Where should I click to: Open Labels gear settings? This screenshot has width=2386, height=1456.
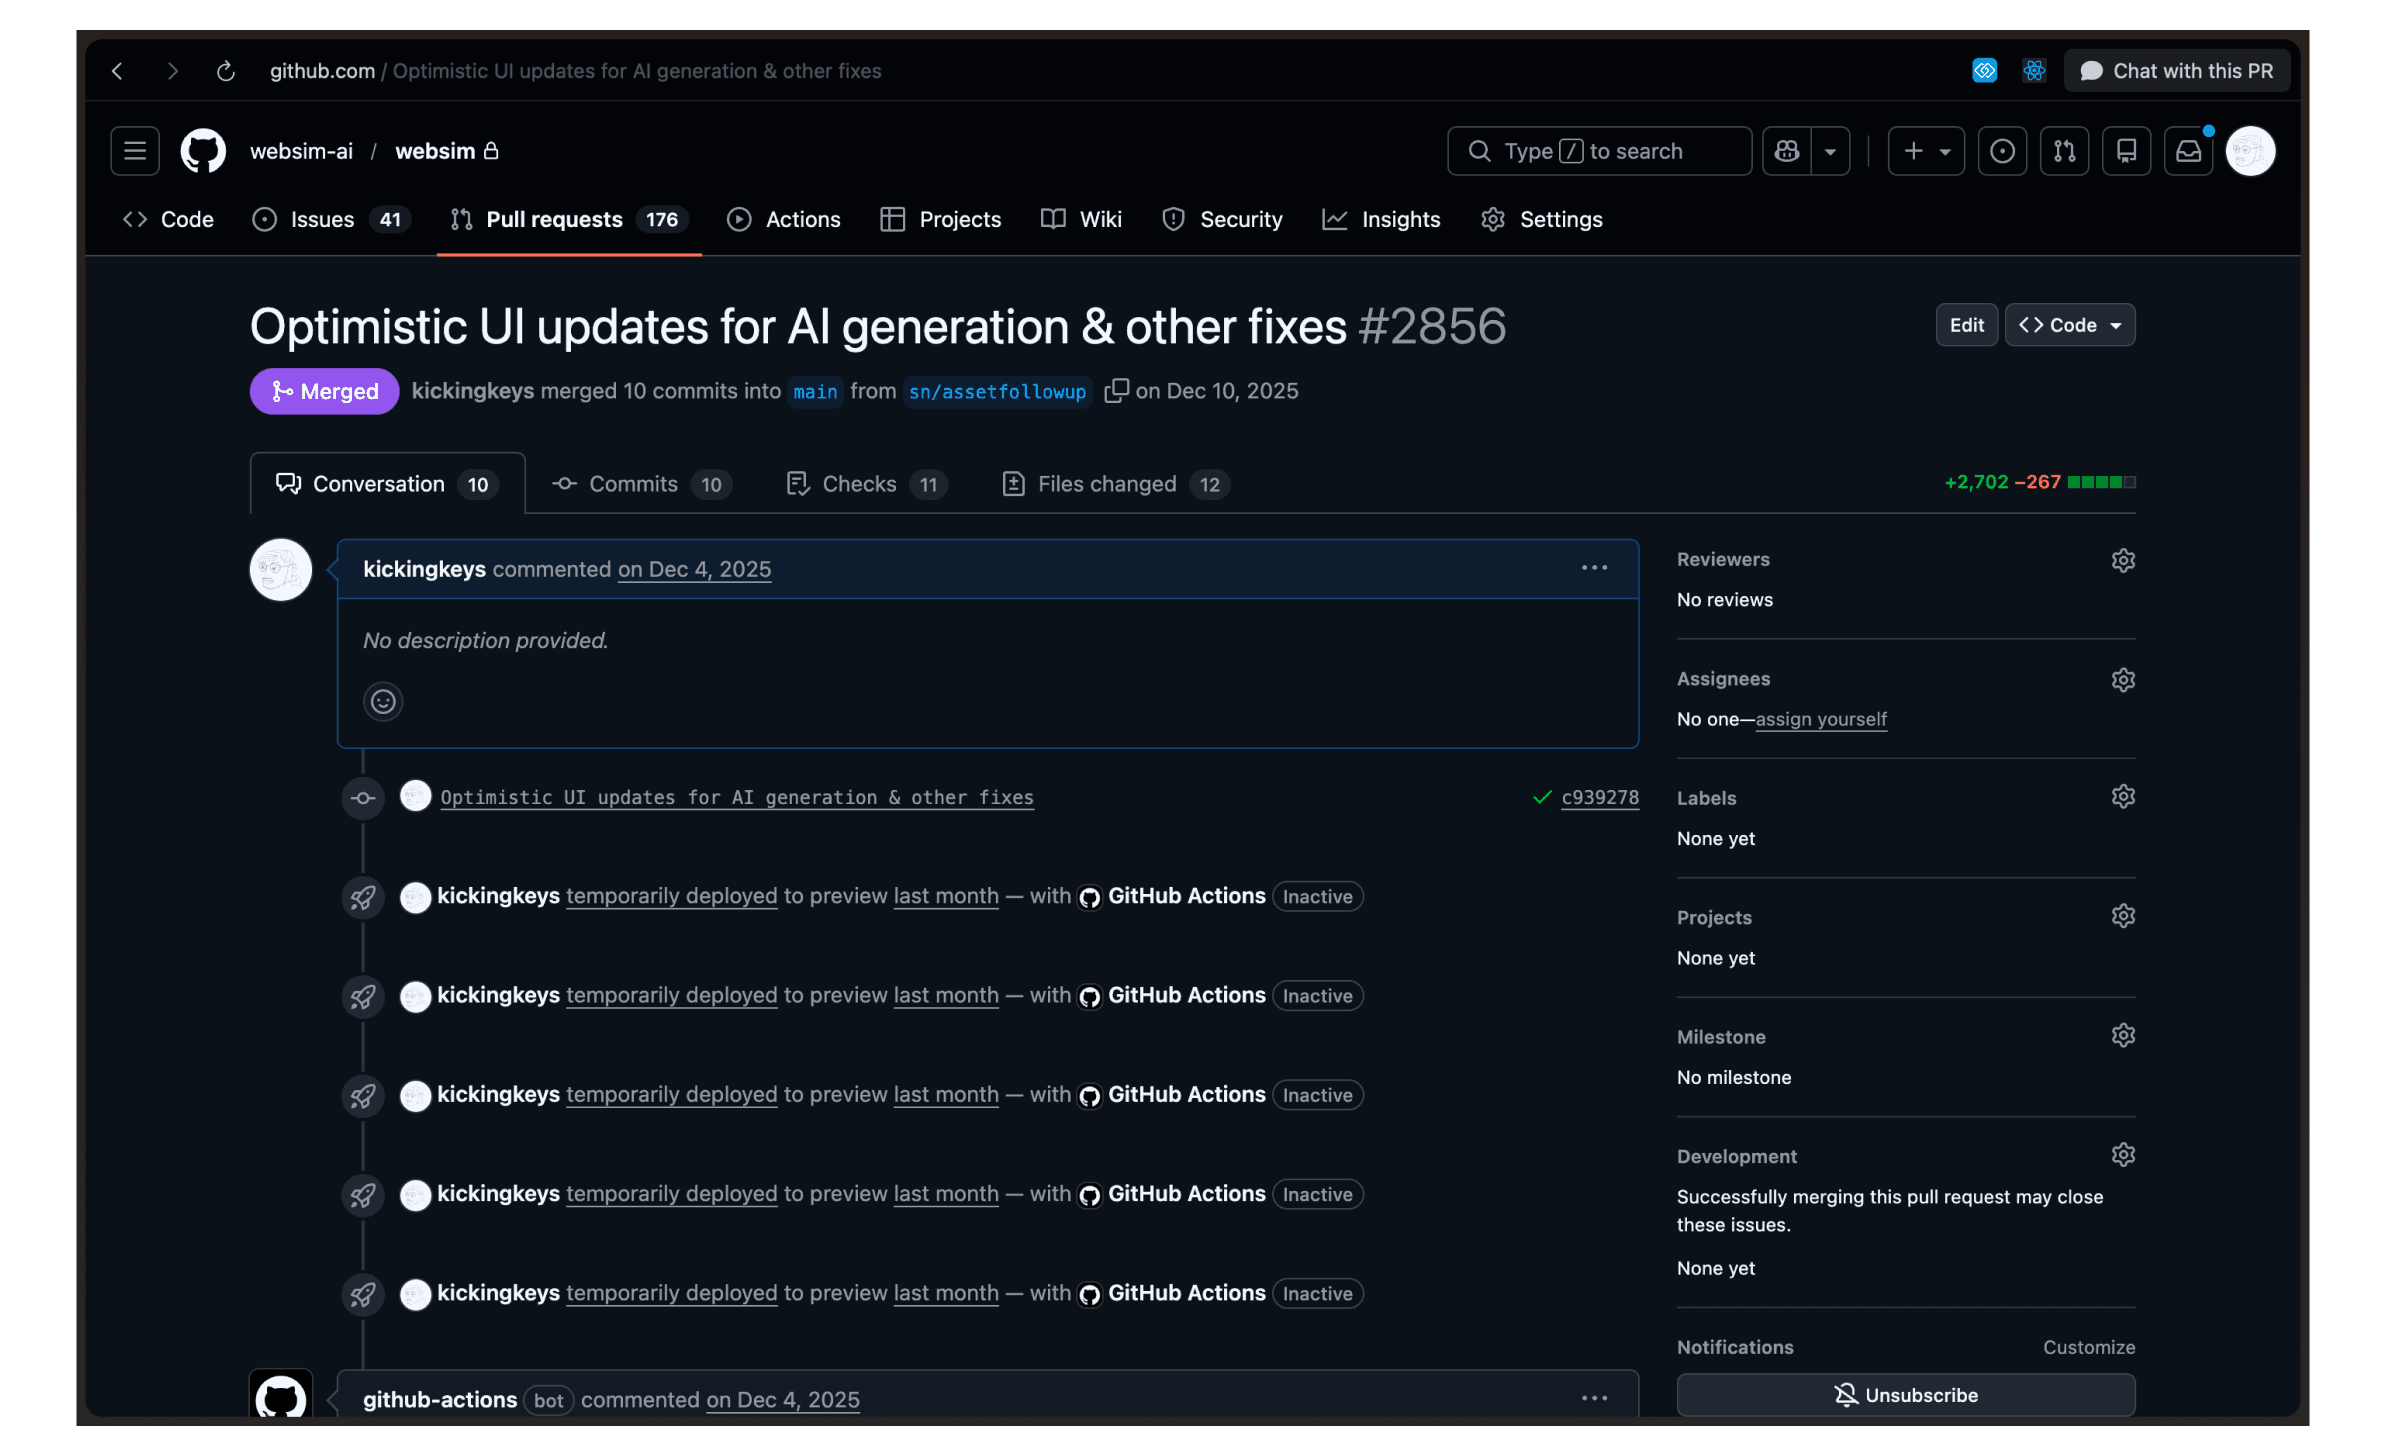[x=2123, y=797]
